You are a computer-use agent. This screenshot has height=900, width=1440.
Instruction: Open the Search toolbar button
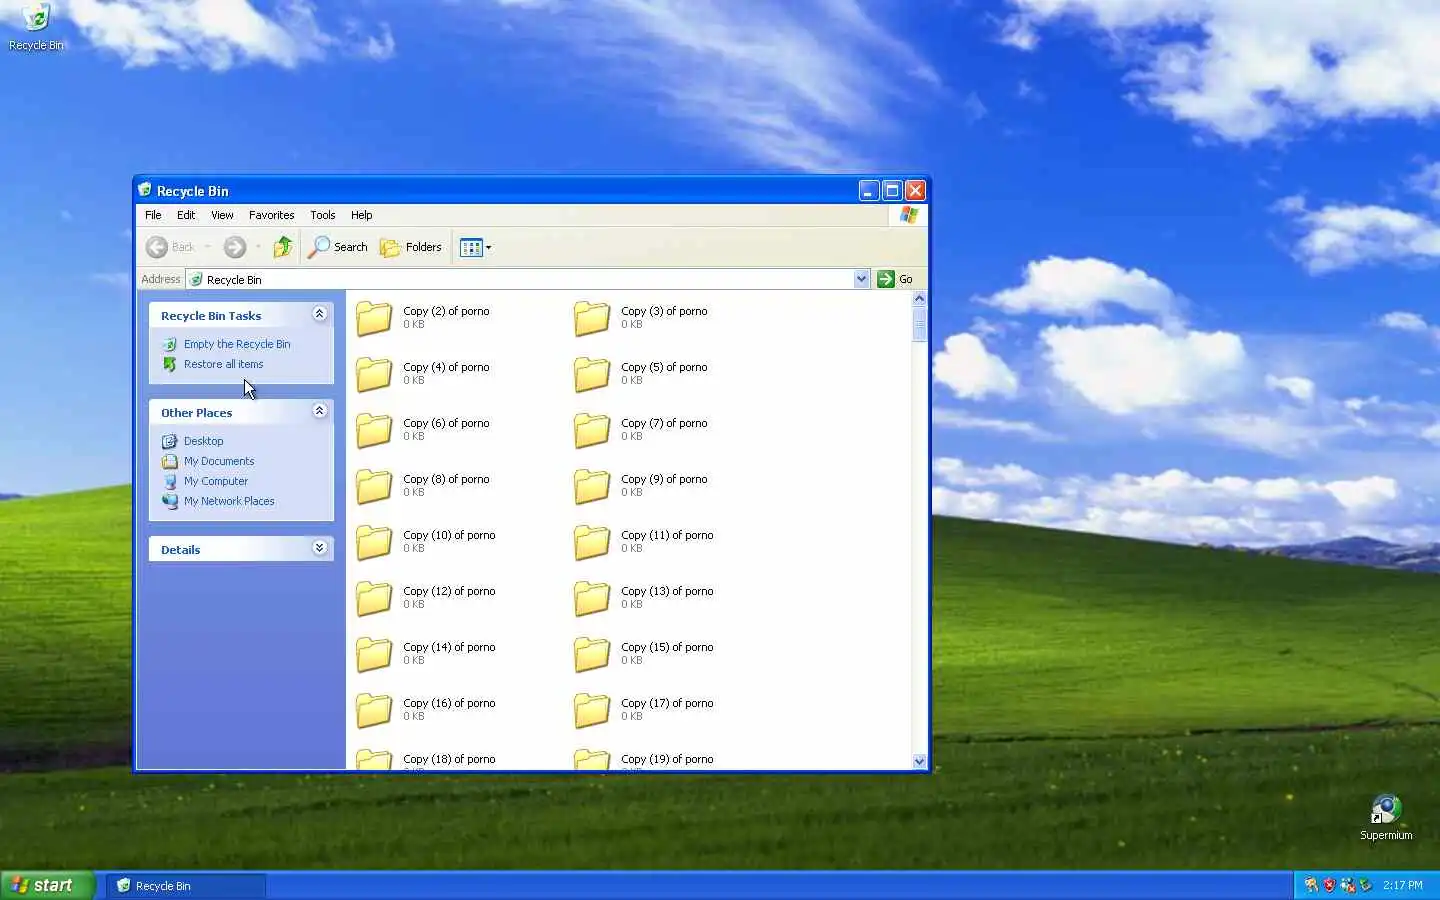pyautogui.click(x=338, y=247)
